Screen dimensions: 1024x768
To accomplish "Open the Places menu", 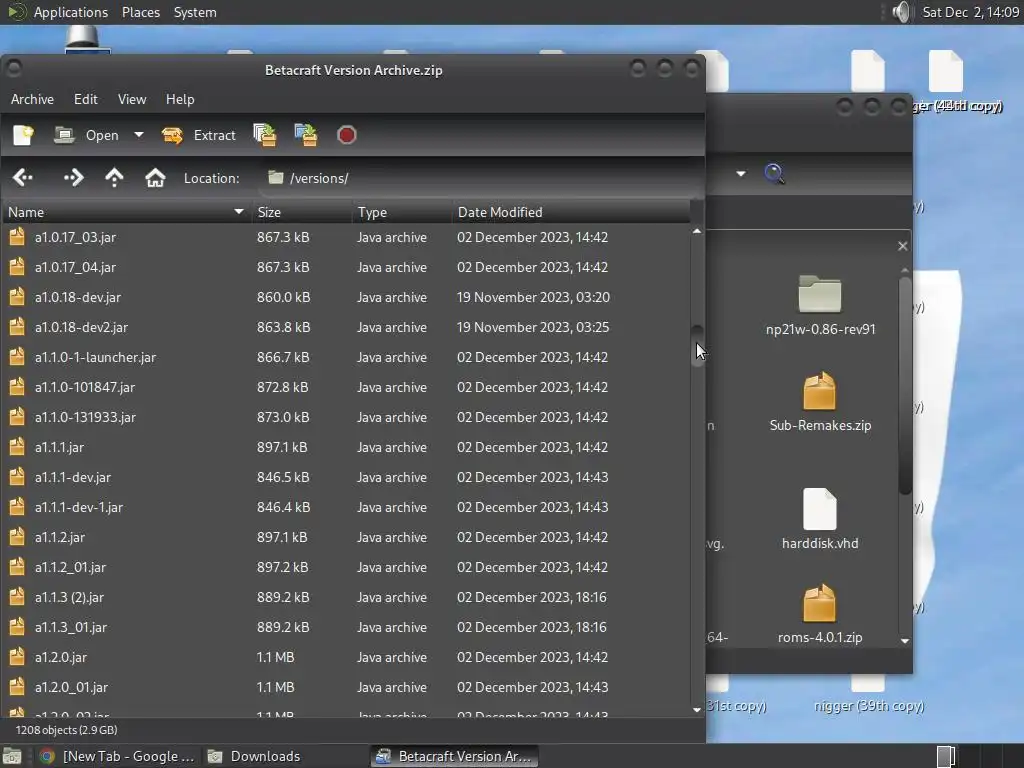I will pyautogui.click(x=141, y=12).
